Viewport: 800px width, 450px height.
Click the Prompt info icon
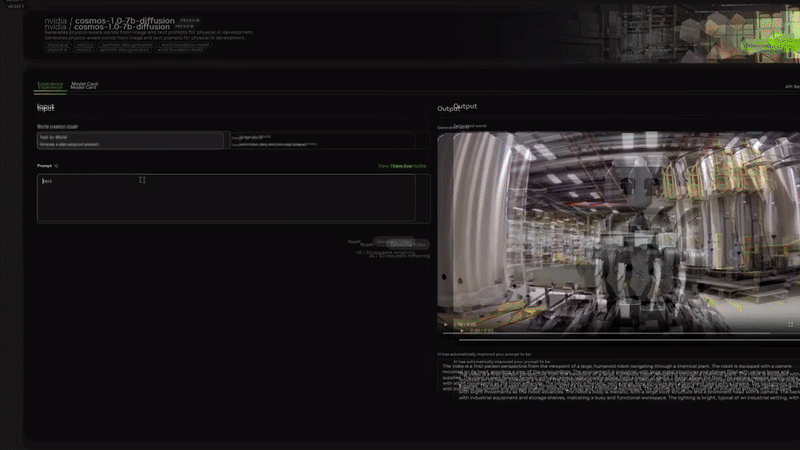(x=57, y=166)
